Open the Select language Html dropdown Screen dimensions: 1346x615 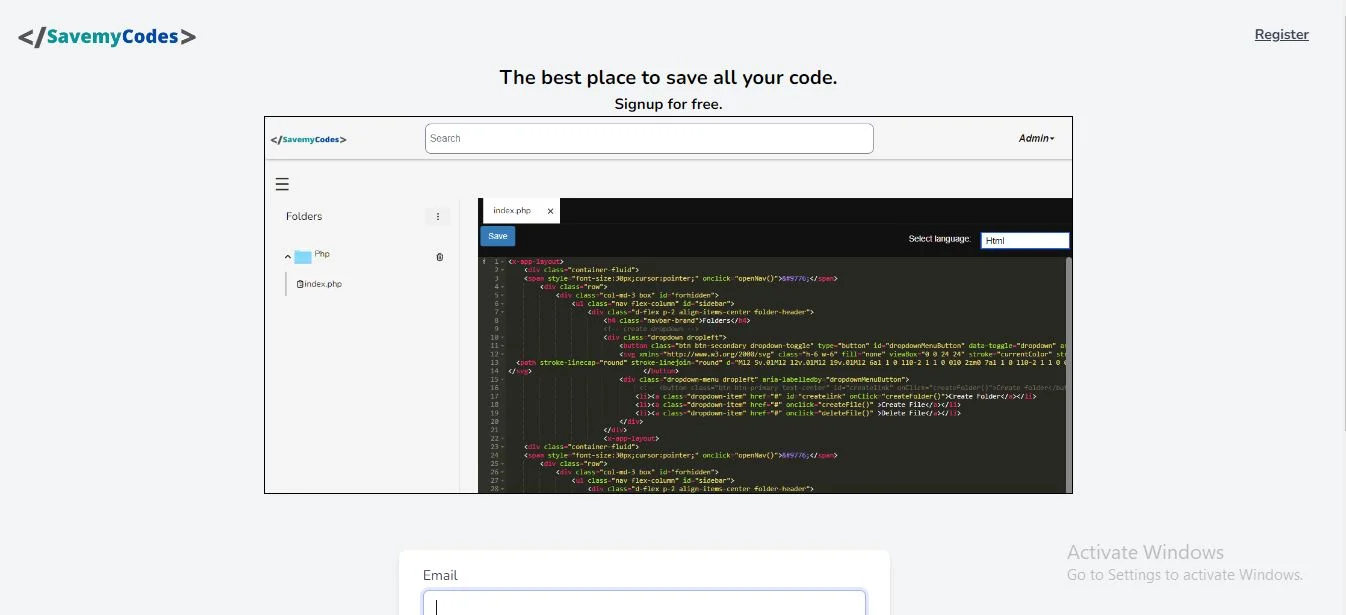pos(1024,240)
